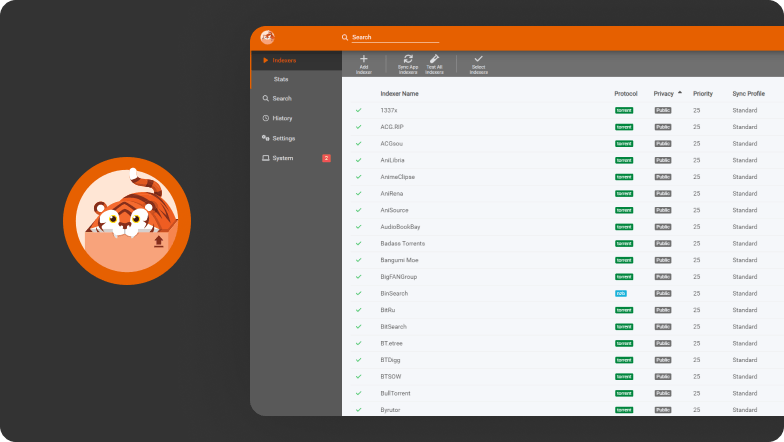The image size is (784, 442).
Task: Click the Public privacy badge for BitRu
Action: pyautogui.click(x=662, y=310)
